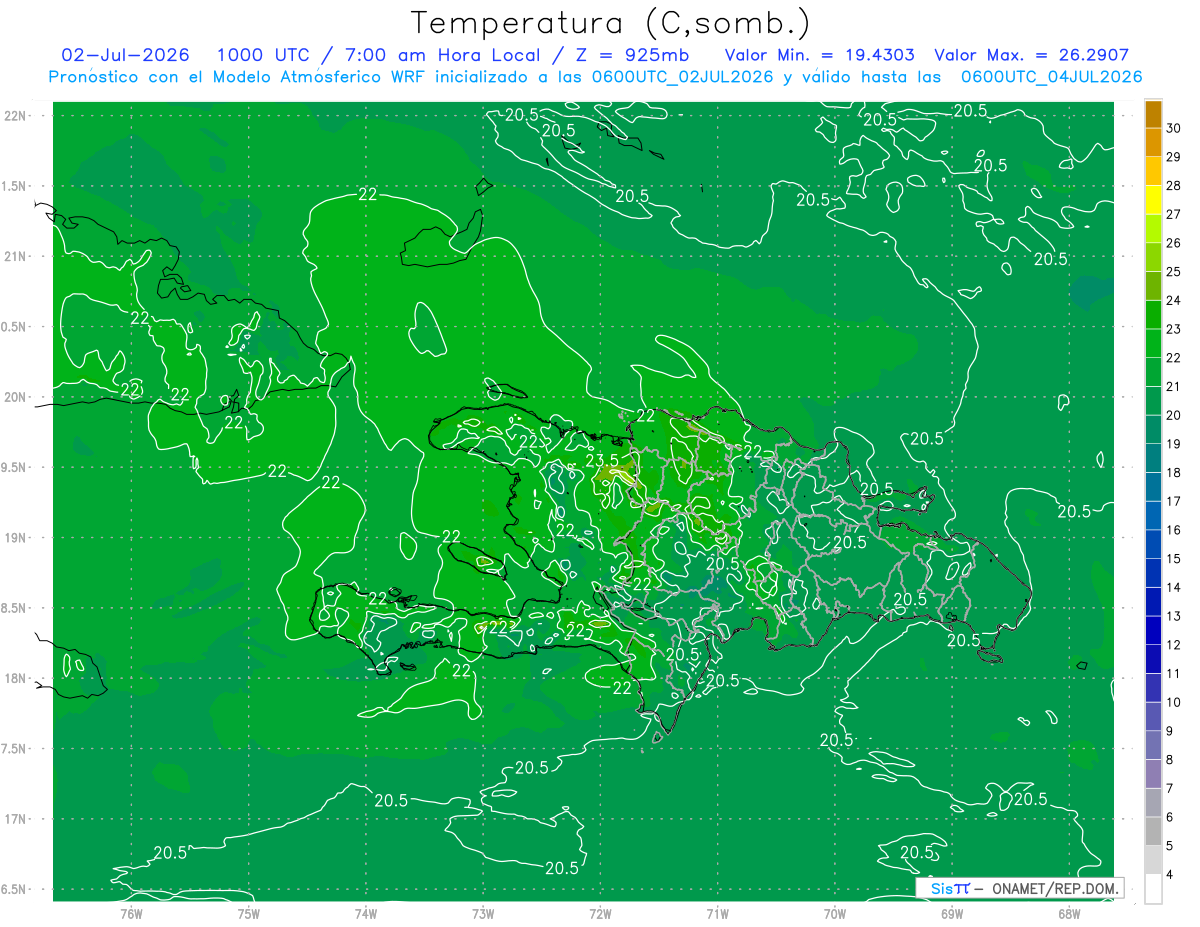Pick the orange band between 29 and 30
Screen dimensions: 1200x927
1153,143
